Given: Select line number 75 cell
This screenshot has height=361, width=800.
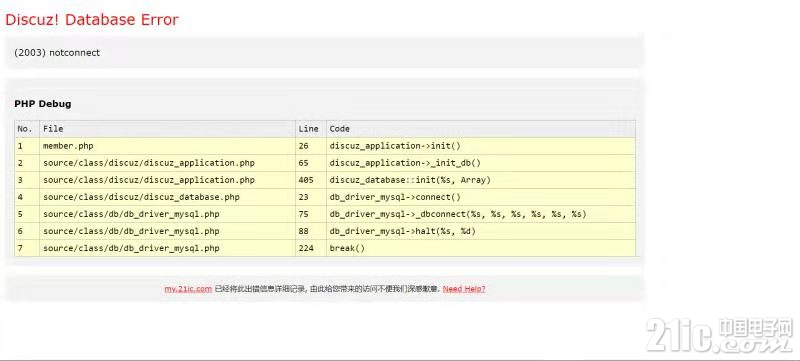Looking at the screenshot, I should pos(311,214).
